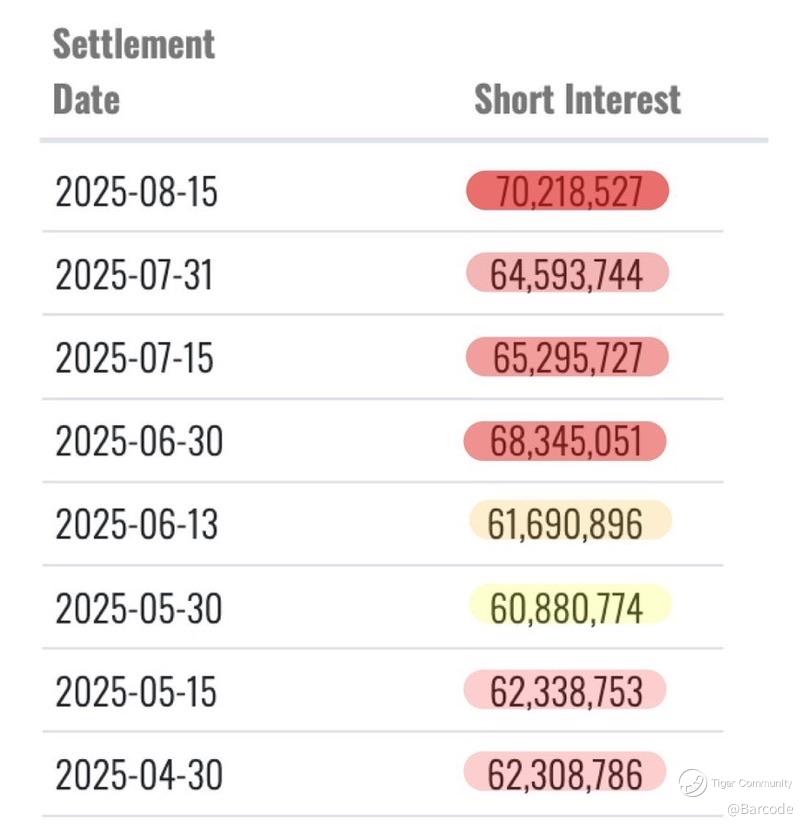The image size is (809, 828).
Task: Click the Settlement Date column header
Action: 134,71
